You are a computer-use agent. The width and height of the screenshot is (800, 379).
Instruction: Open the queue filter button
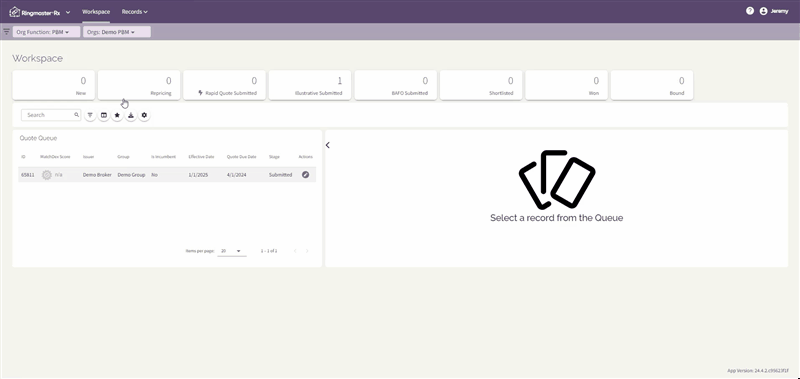90,115
